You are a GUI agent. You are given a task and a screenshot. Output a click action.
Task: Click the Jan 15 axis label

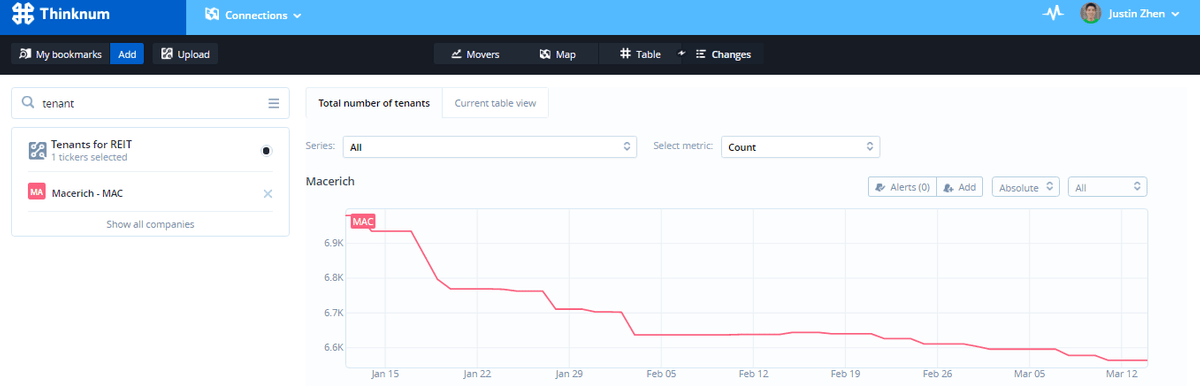[x=385, y=373]
